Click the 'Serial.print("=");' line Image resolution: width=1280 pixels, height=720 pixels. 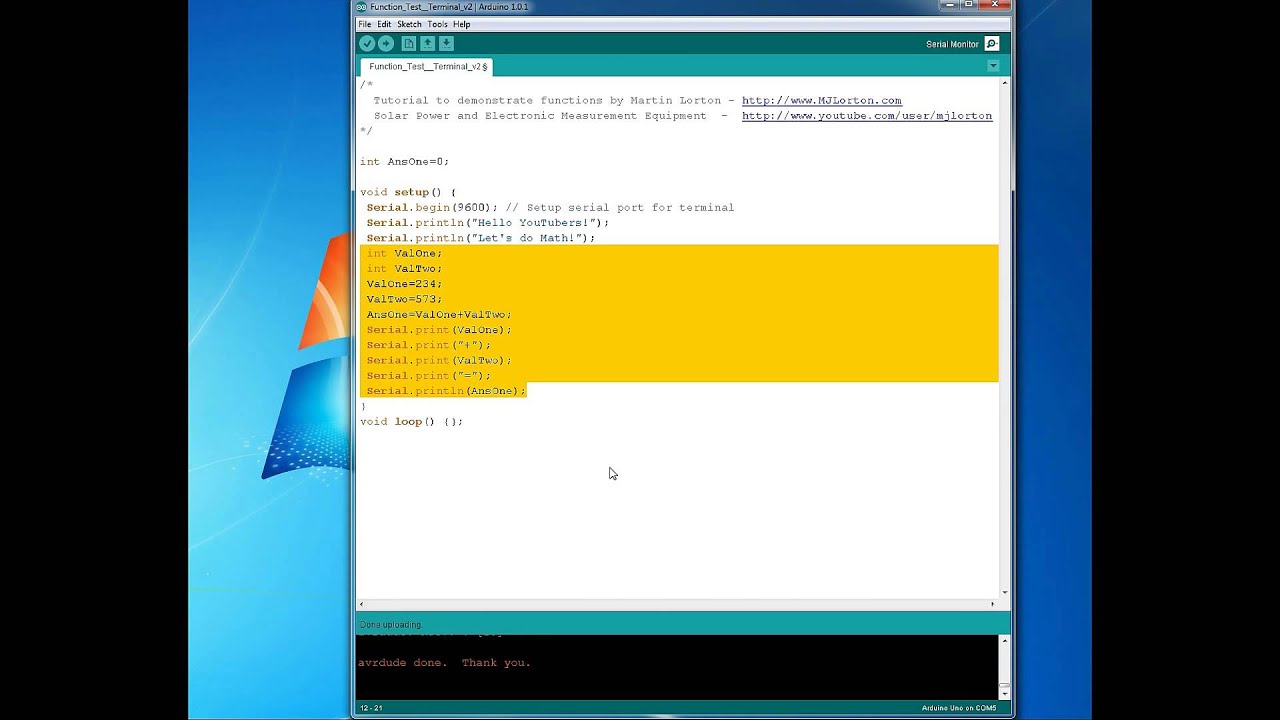tap(429, 376)
